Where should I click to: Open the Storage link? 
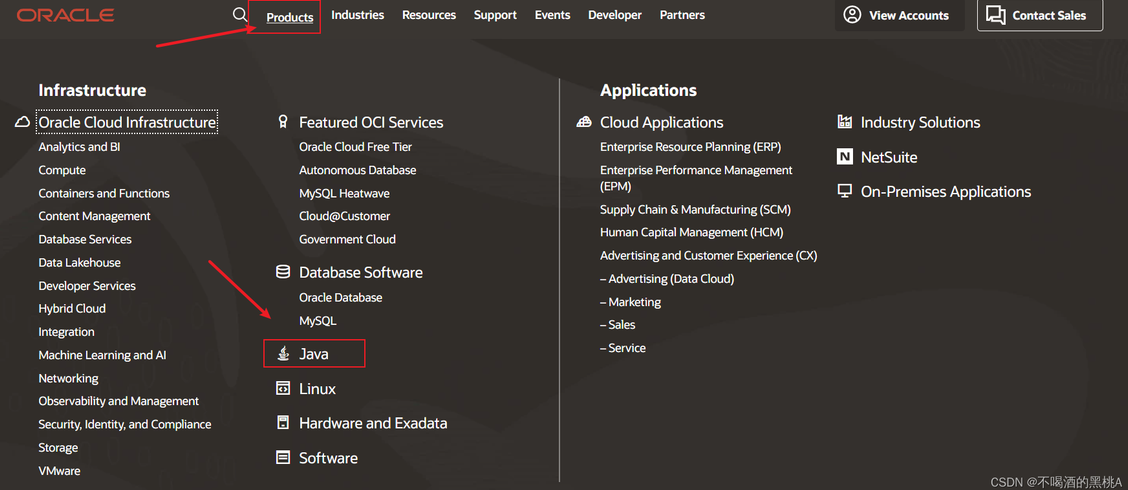(x=58, y=448)
